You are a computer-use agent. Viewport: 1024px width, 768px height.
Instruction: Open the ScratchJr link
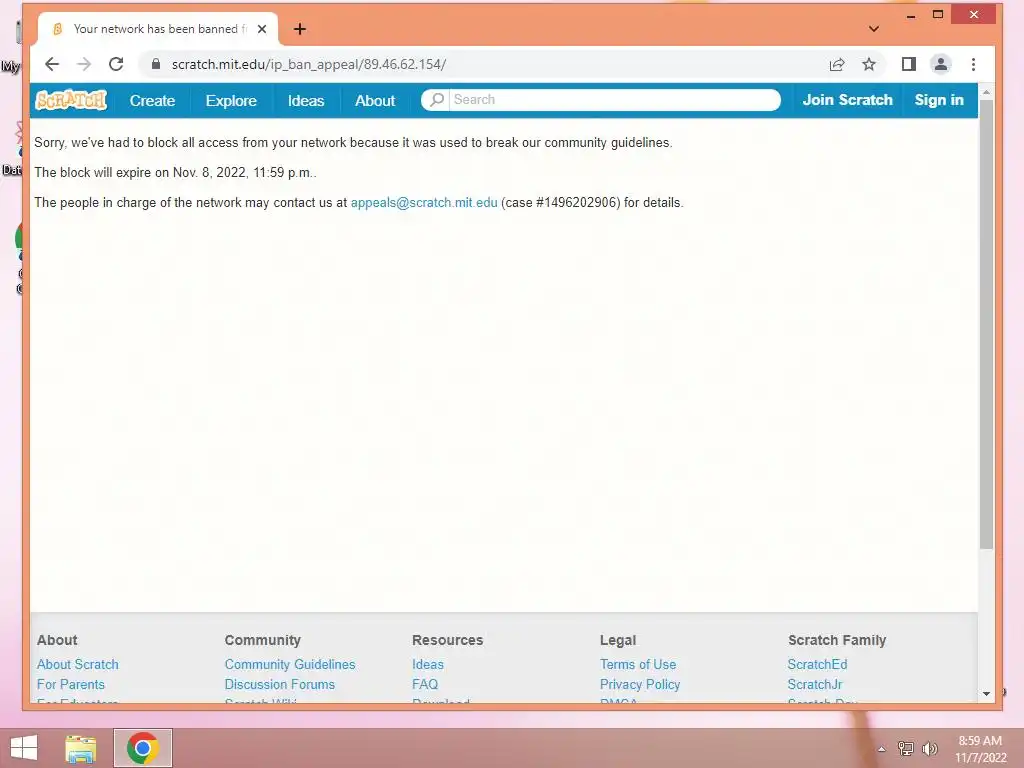tap(815, 684)
